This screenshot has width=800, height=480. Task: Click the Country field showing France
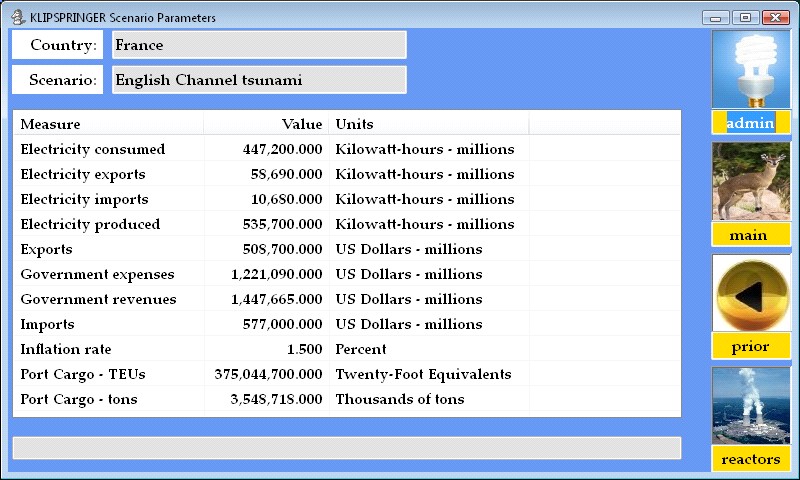pos(259,45)
